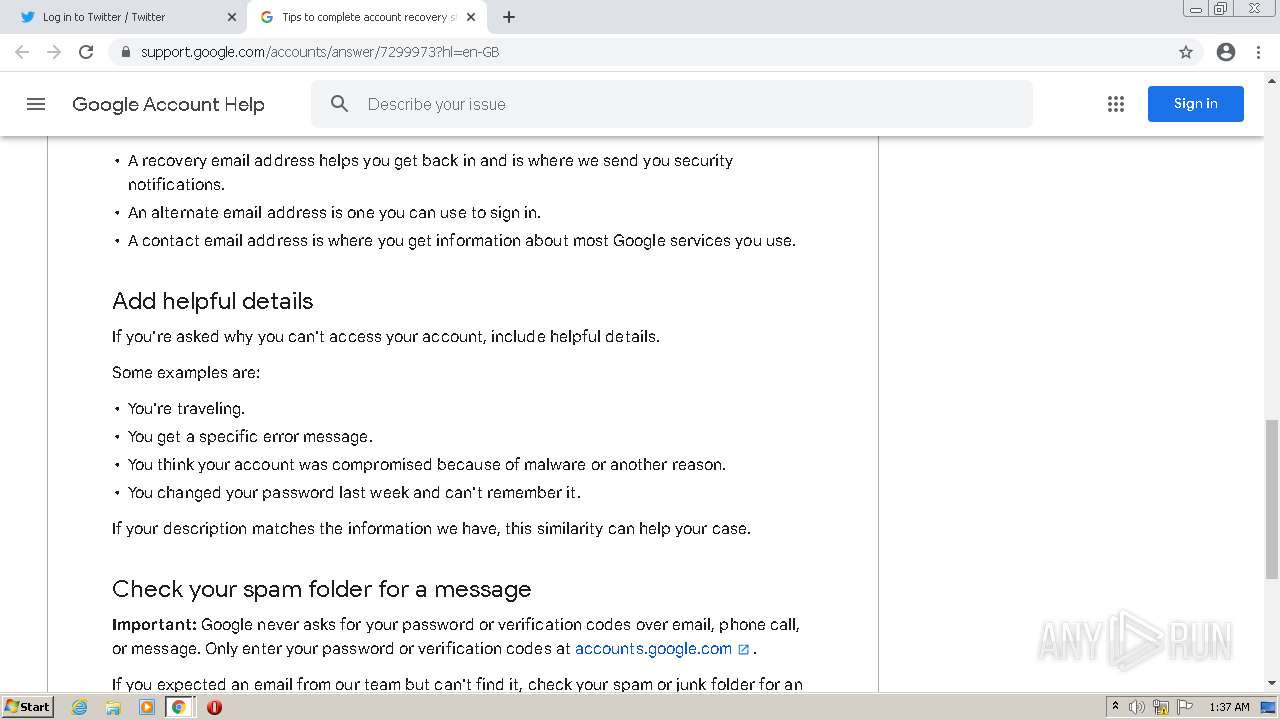Image resolution: width=1280 pixels, height=720 pixels.
Task: Open Chrome's three-dot menu
Action: [x=1259, y=52]
